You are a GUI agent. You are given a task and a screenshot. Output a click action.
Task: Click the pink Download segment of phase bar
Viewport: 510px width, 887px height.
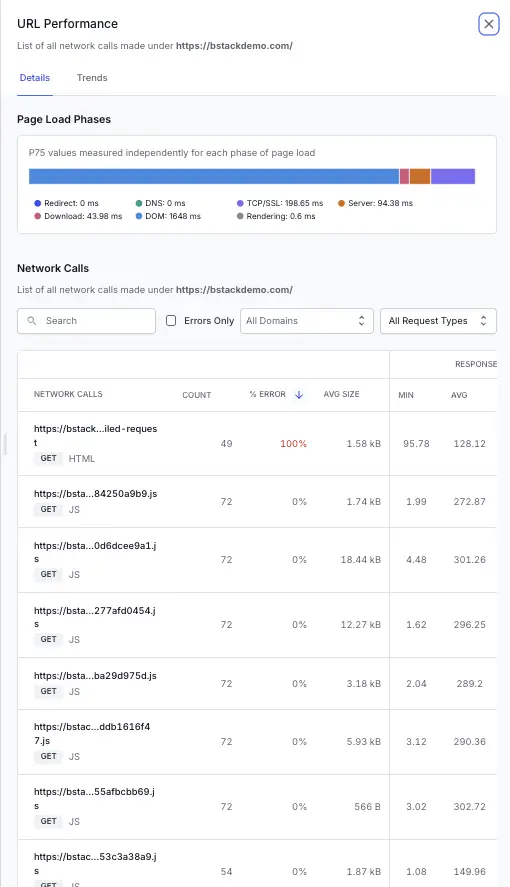click(404, 176)
